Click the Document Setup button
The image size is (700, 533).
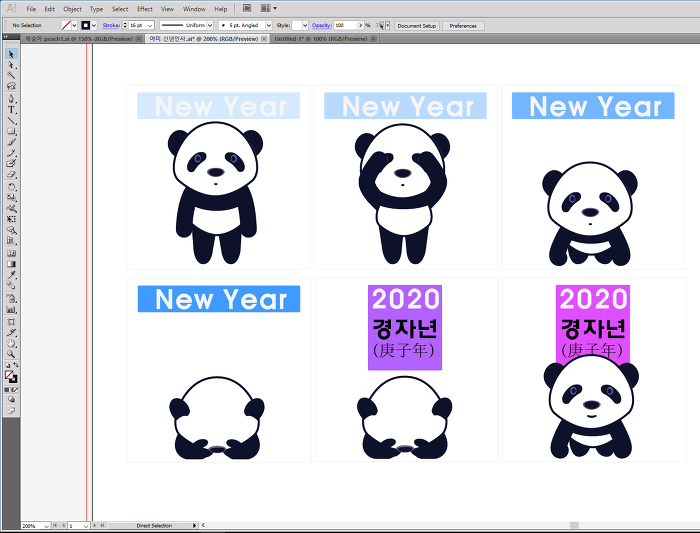pyautogui.click(x=416, y=25)
